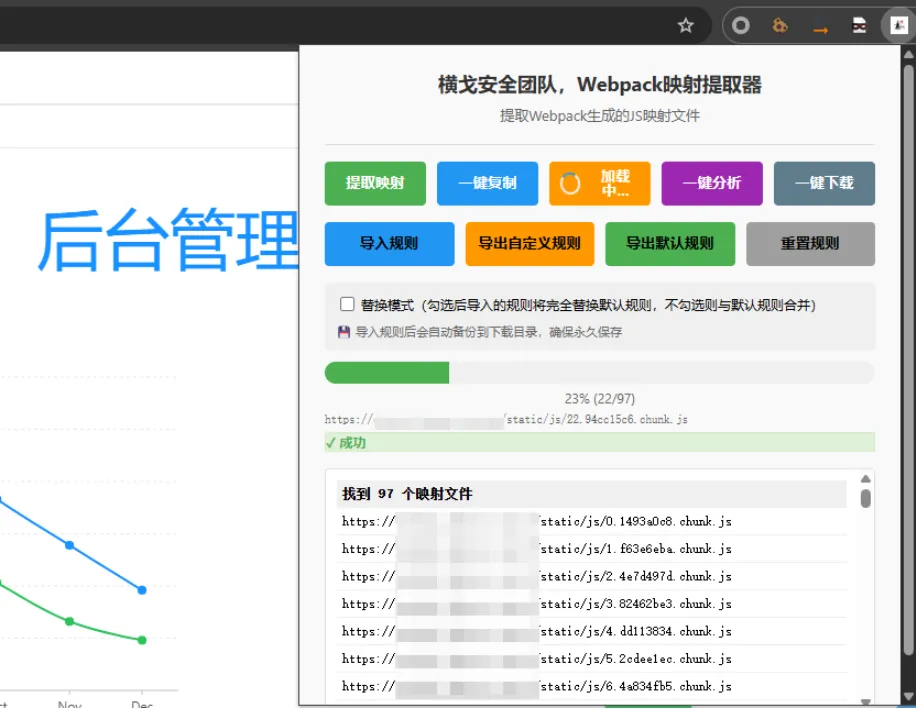
Task: Select the 3.82462be3.chunk.js entry
Action: pos(592,604)
